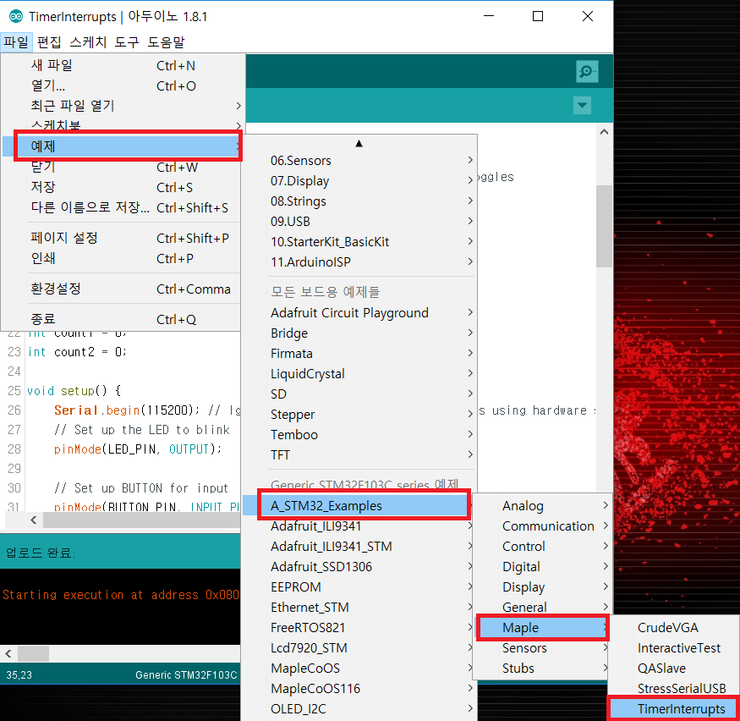Open the 스케치 menu
The width and height of the screenshot is (740, 721).
88,42
